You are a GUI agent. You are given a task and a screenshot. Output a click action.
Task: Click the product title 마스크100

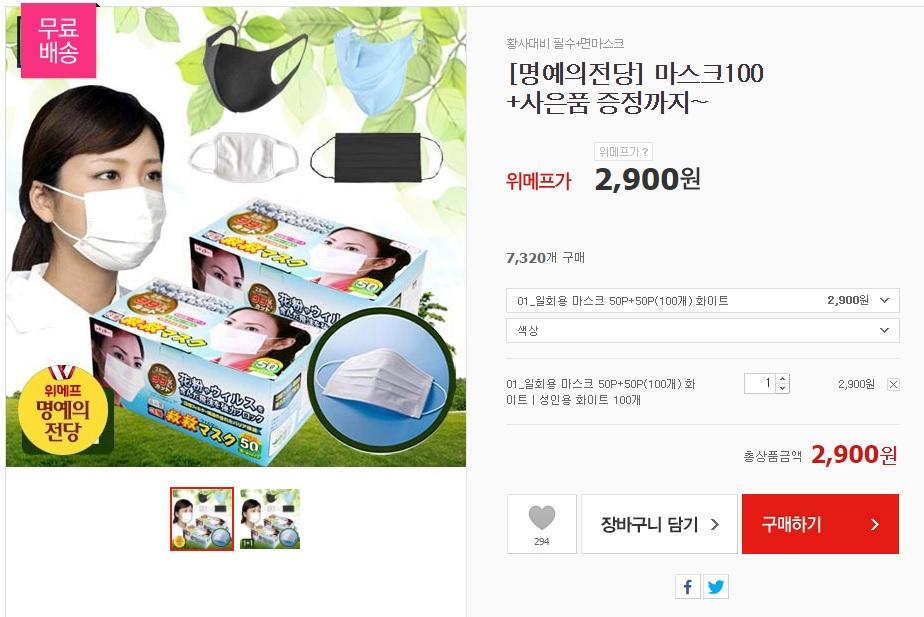pyautogui.click(x=710, y=74)
